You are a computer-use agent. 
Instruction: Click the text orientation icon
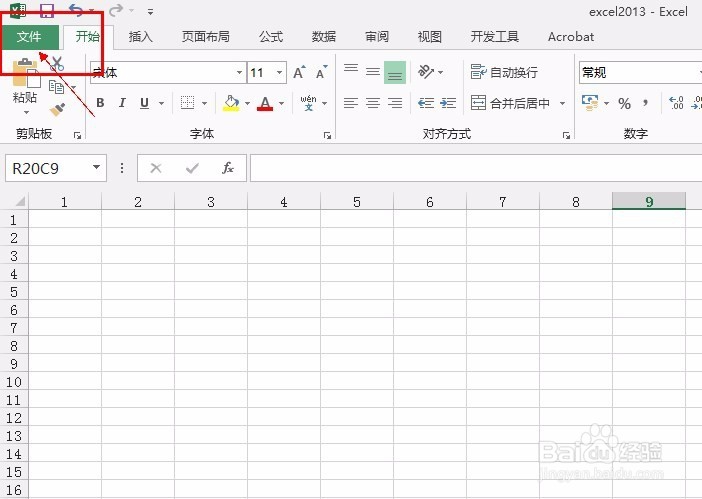coord(426,72)
